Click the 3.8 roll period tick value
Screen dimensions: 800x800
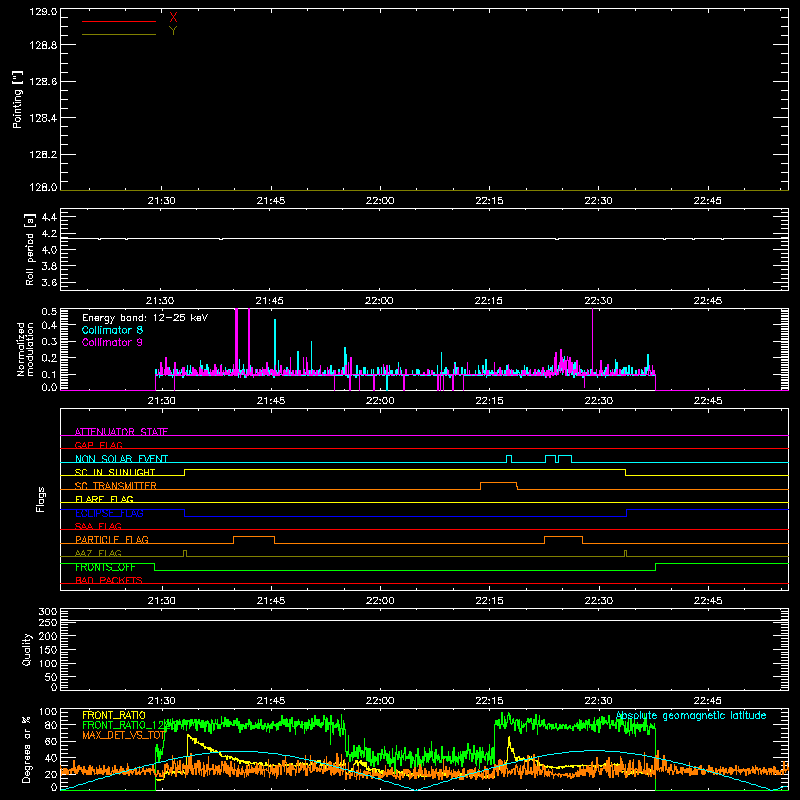[x=49, y=266]
